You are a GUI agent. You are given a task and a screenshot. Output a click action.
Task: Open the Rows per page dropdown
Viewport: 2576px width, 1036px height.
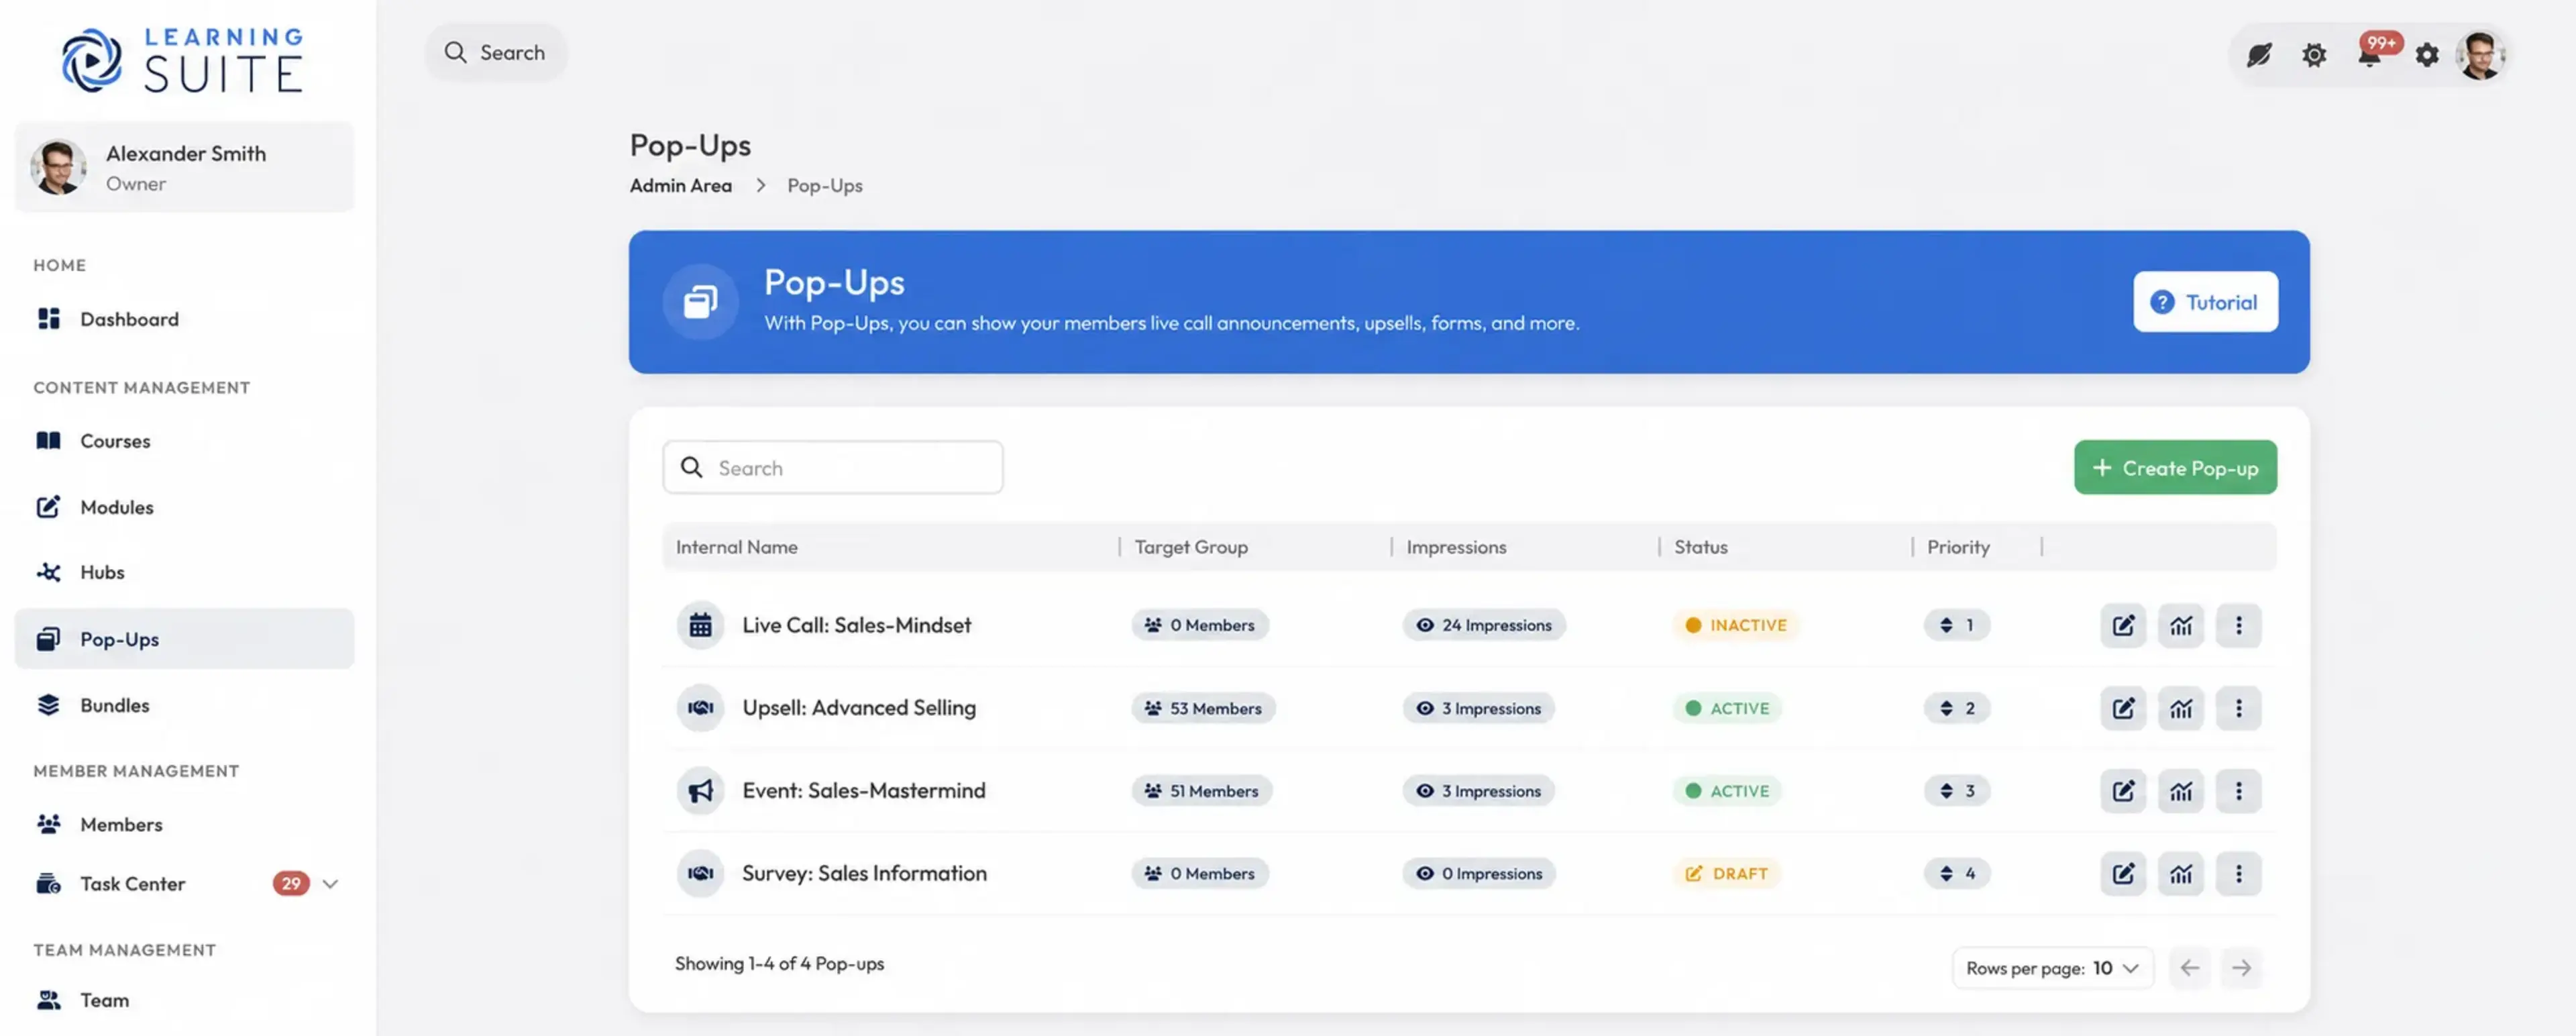coord(2052,968)
